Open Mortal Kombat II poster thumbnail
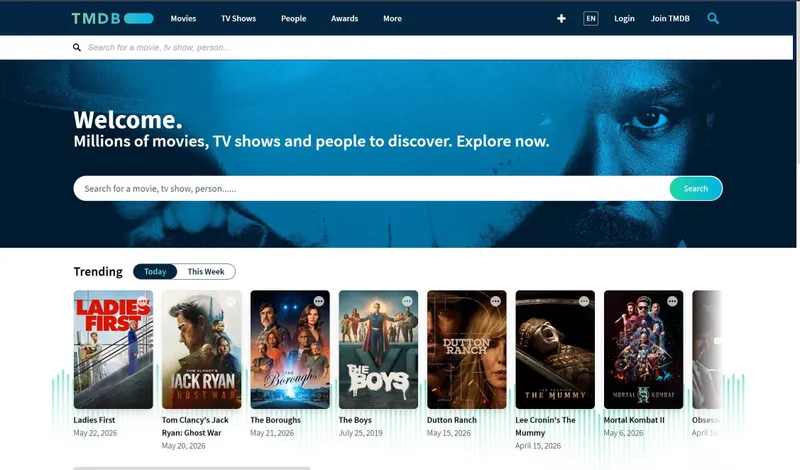Viewport: 800px width, 470px height. (x=643, y=350)
